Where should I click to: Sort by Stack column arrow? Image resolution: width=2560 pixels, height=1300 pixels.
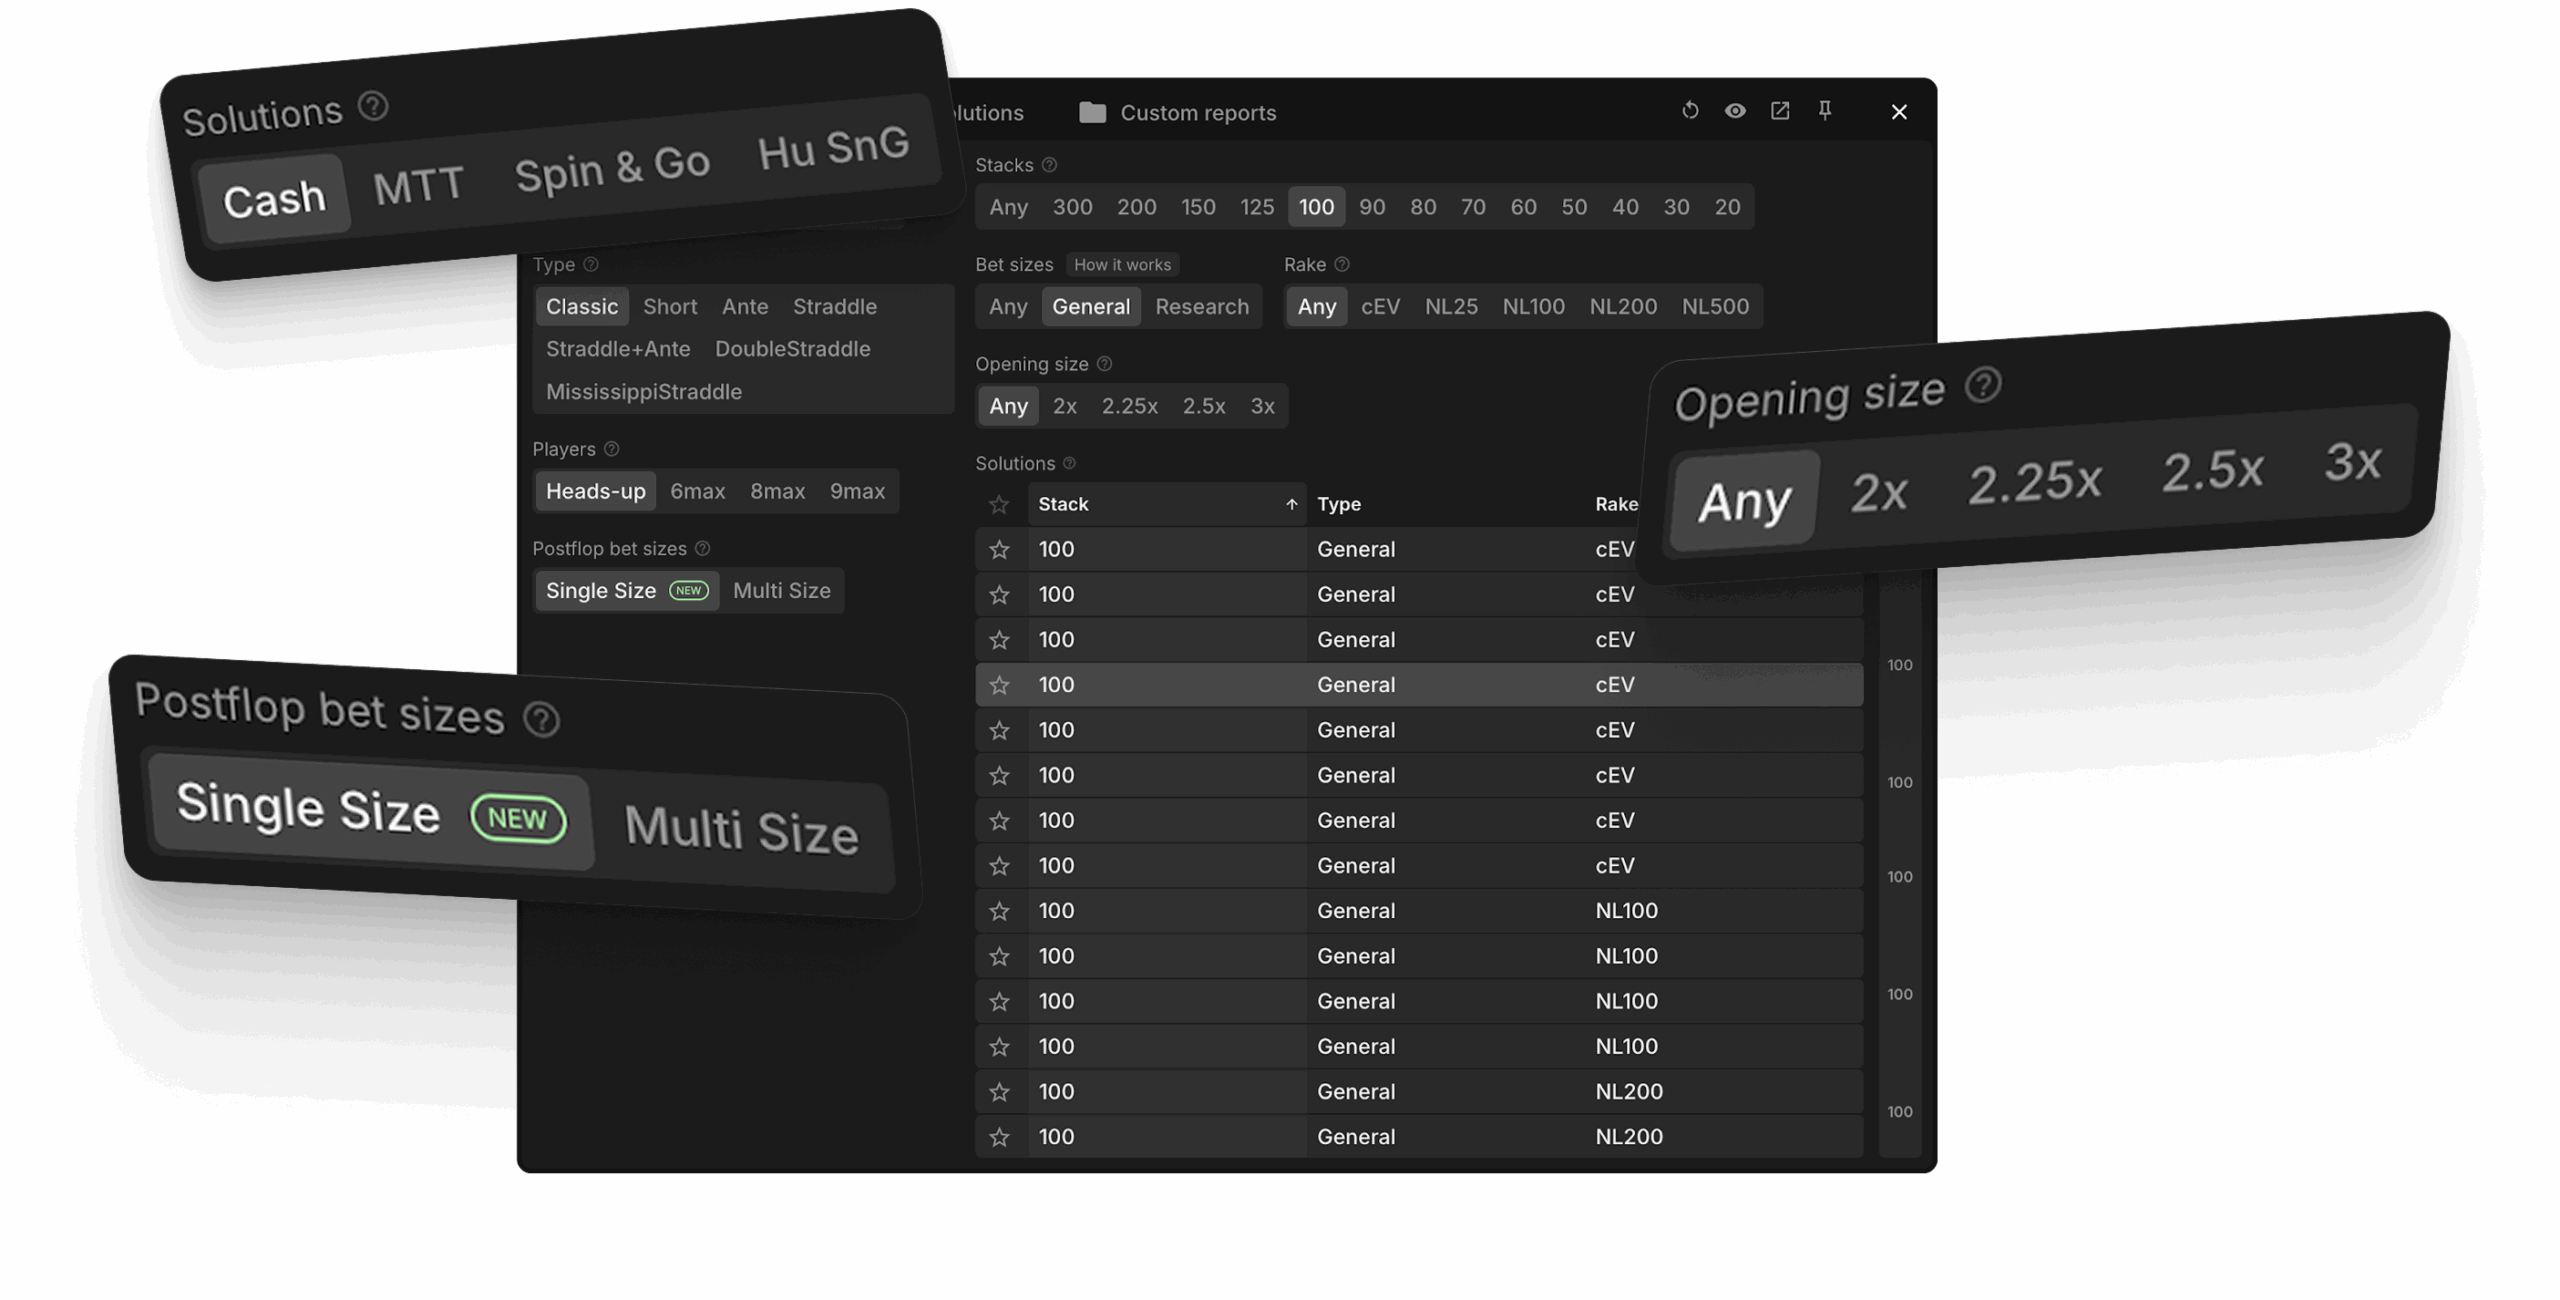click(1291, 505)
